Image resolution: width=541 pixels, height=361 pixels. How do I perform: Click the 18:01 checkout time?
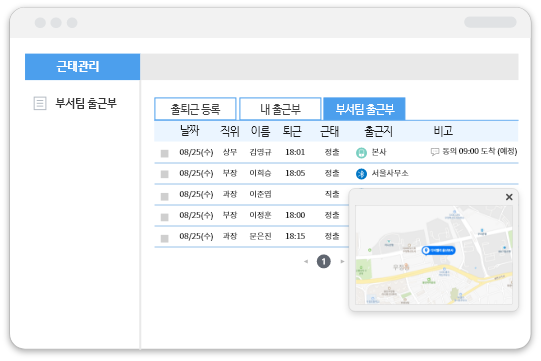[x=295, y=152]
